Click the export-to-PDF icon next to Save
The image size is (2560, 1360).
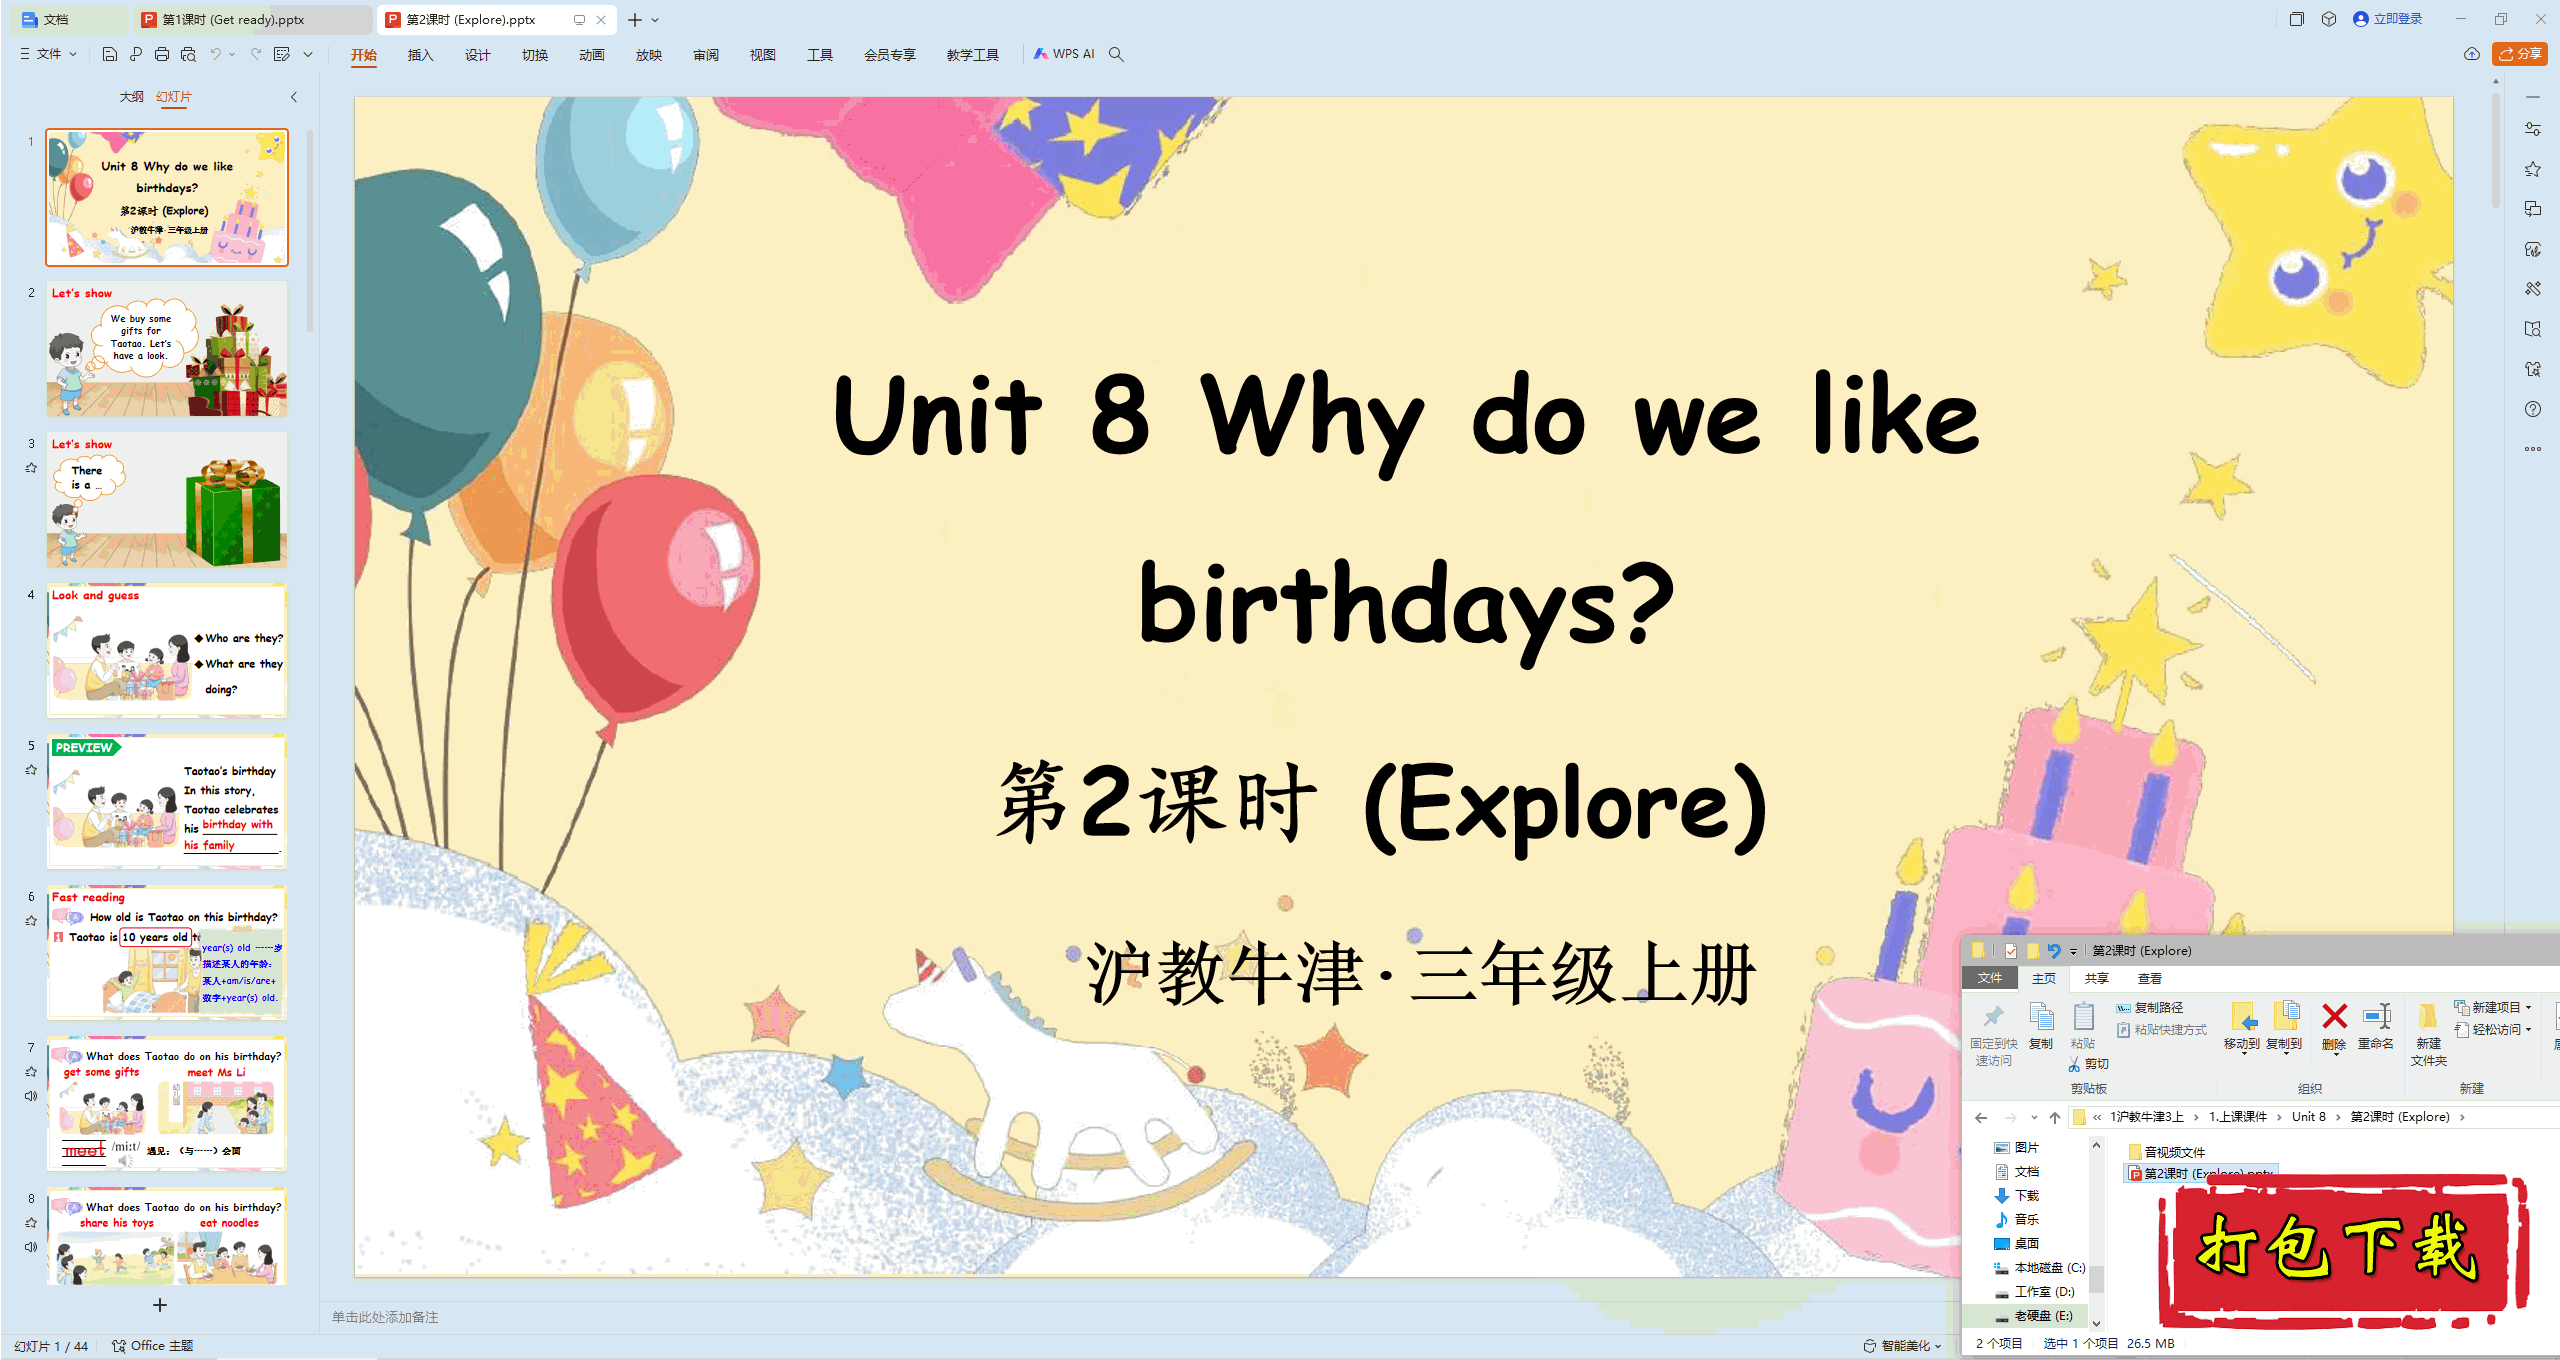136,54
